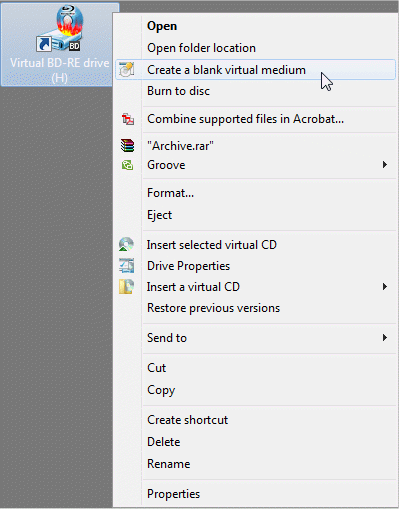Click the green Groove icon
399x509 pixels.
pos(127,165)
